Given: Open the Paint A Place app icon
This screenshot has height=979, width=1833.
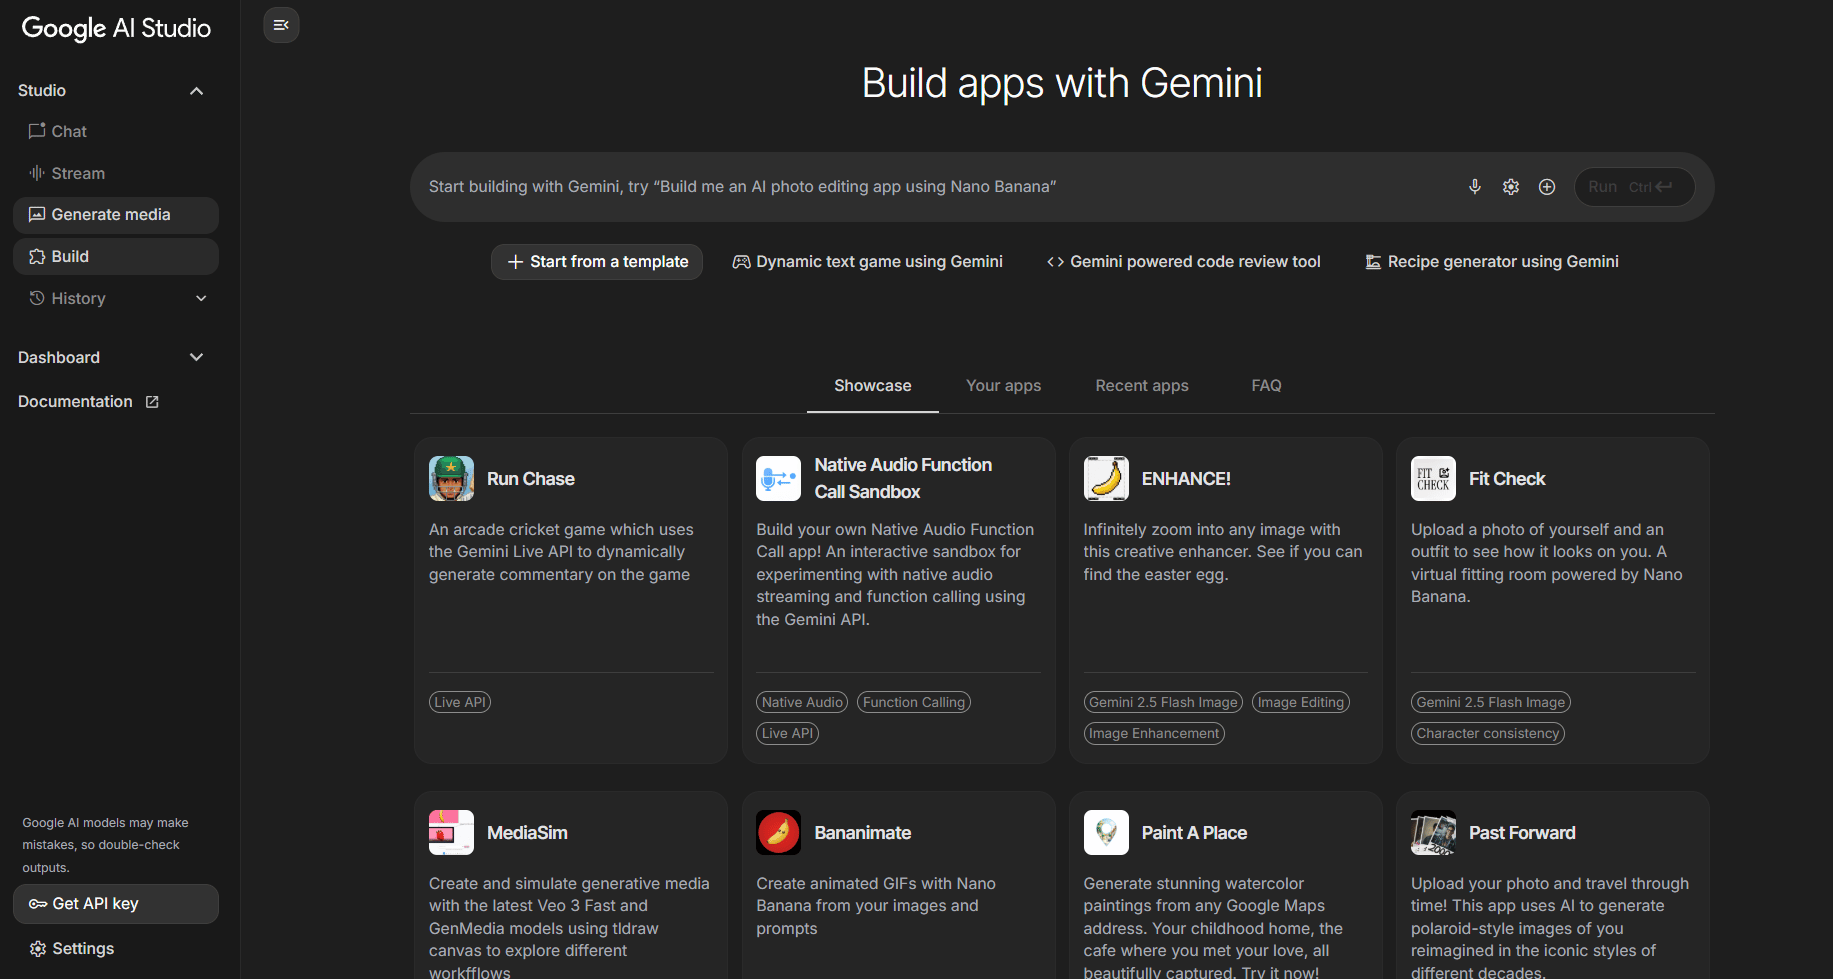Looking at the screenshot, I should (x=1106, y=833).
